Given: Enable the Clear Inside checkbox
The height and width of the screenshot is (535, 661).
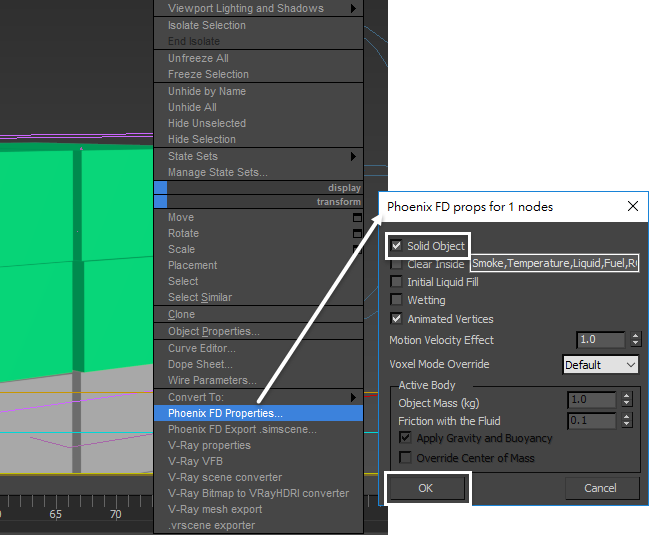Looking at the screenshot, I should (x=396, y=264).
